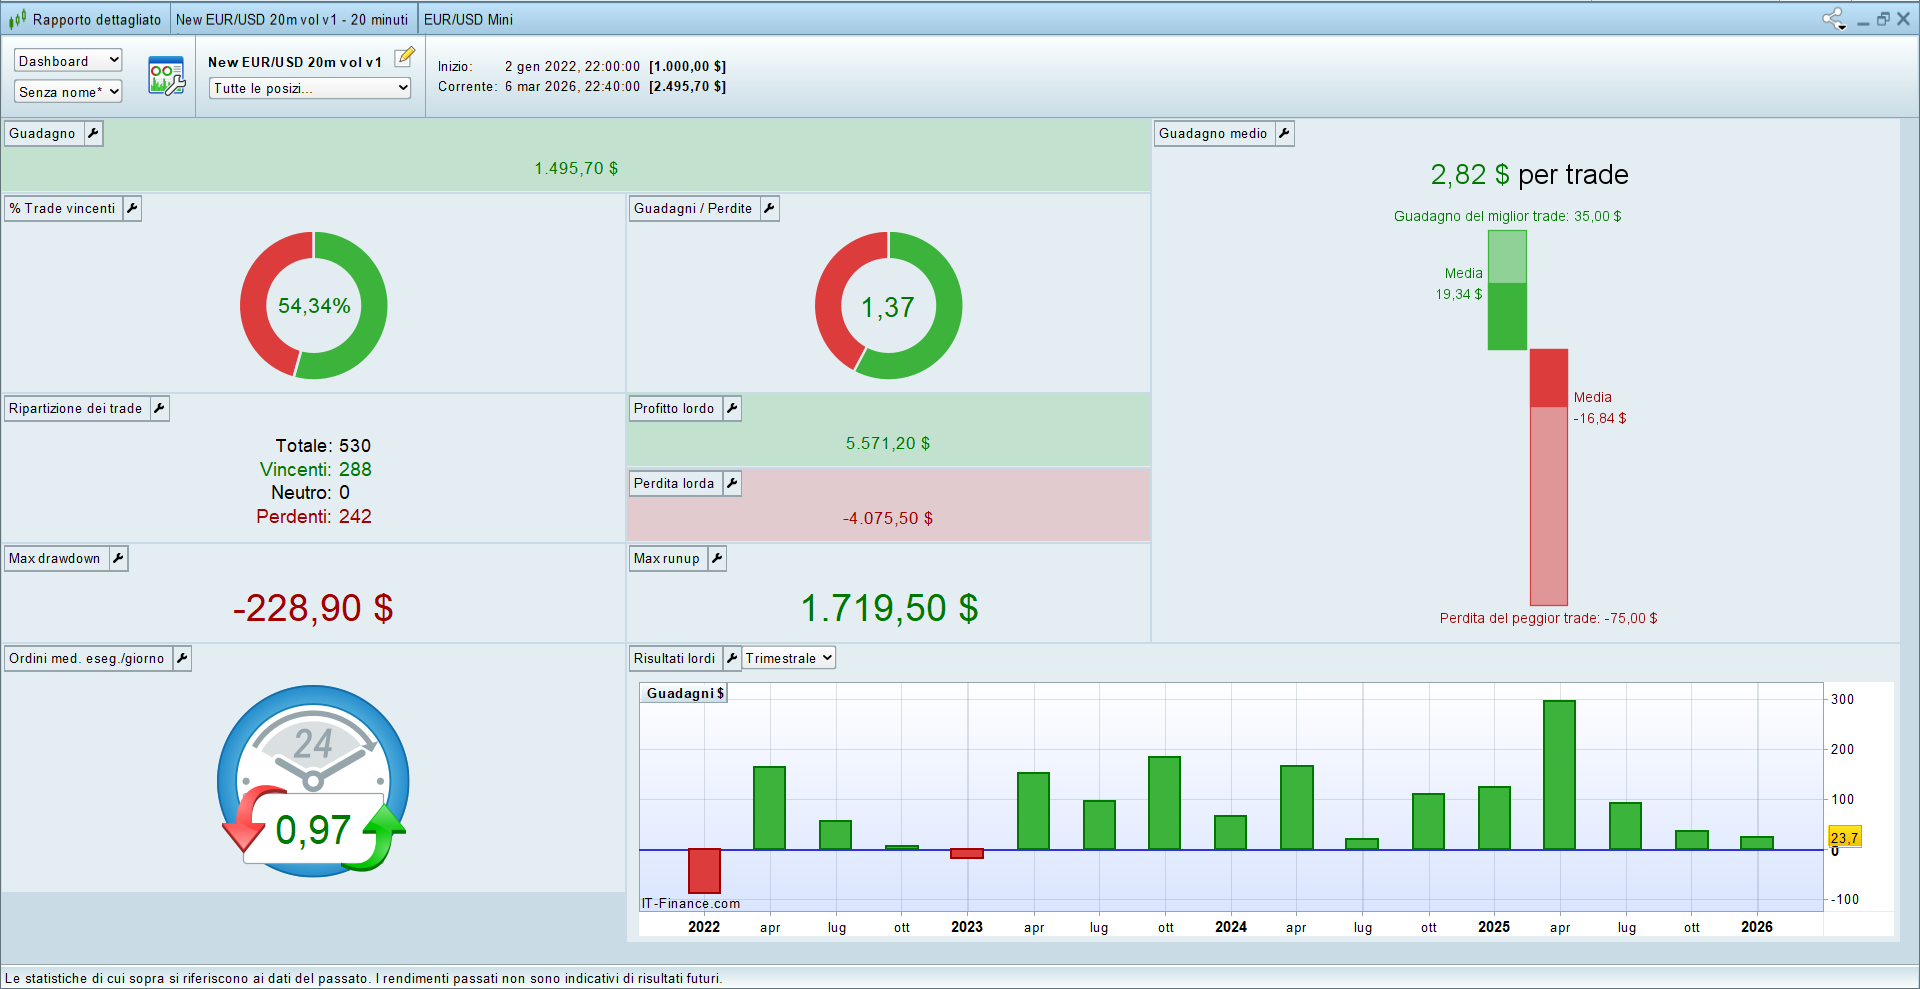Open the Tutte le posizi... dropdown
The height and width of the screenshot is (989, 1920).
(310, 88)
